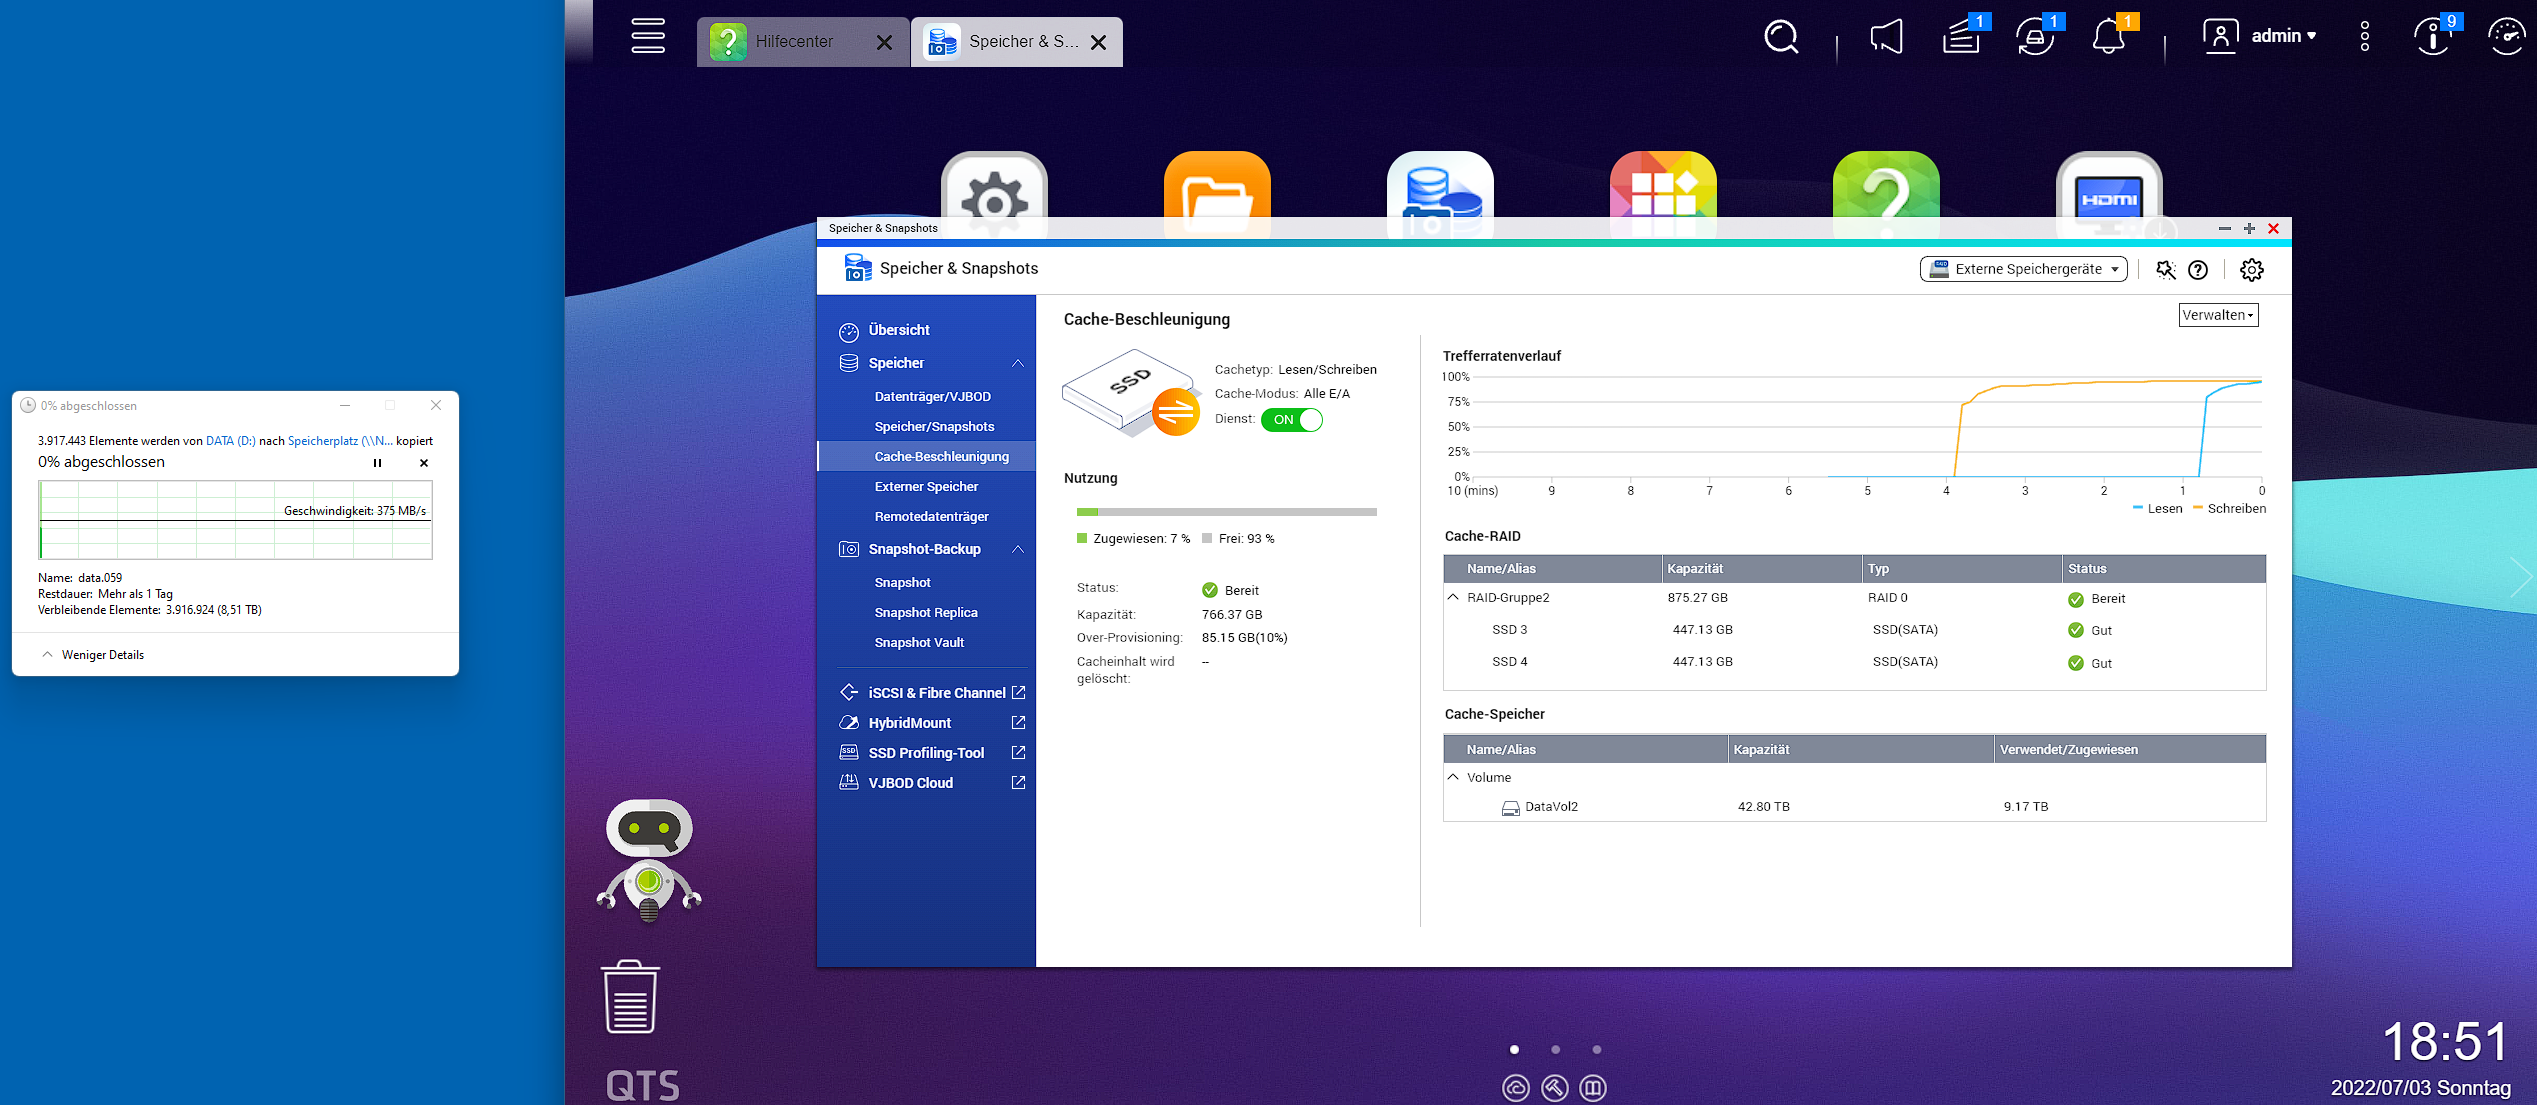The height and width of the screenshot is (1105, 2537).
Task: Open the Speicher & Snapshots settings gear
Action: click(2252, 269)
